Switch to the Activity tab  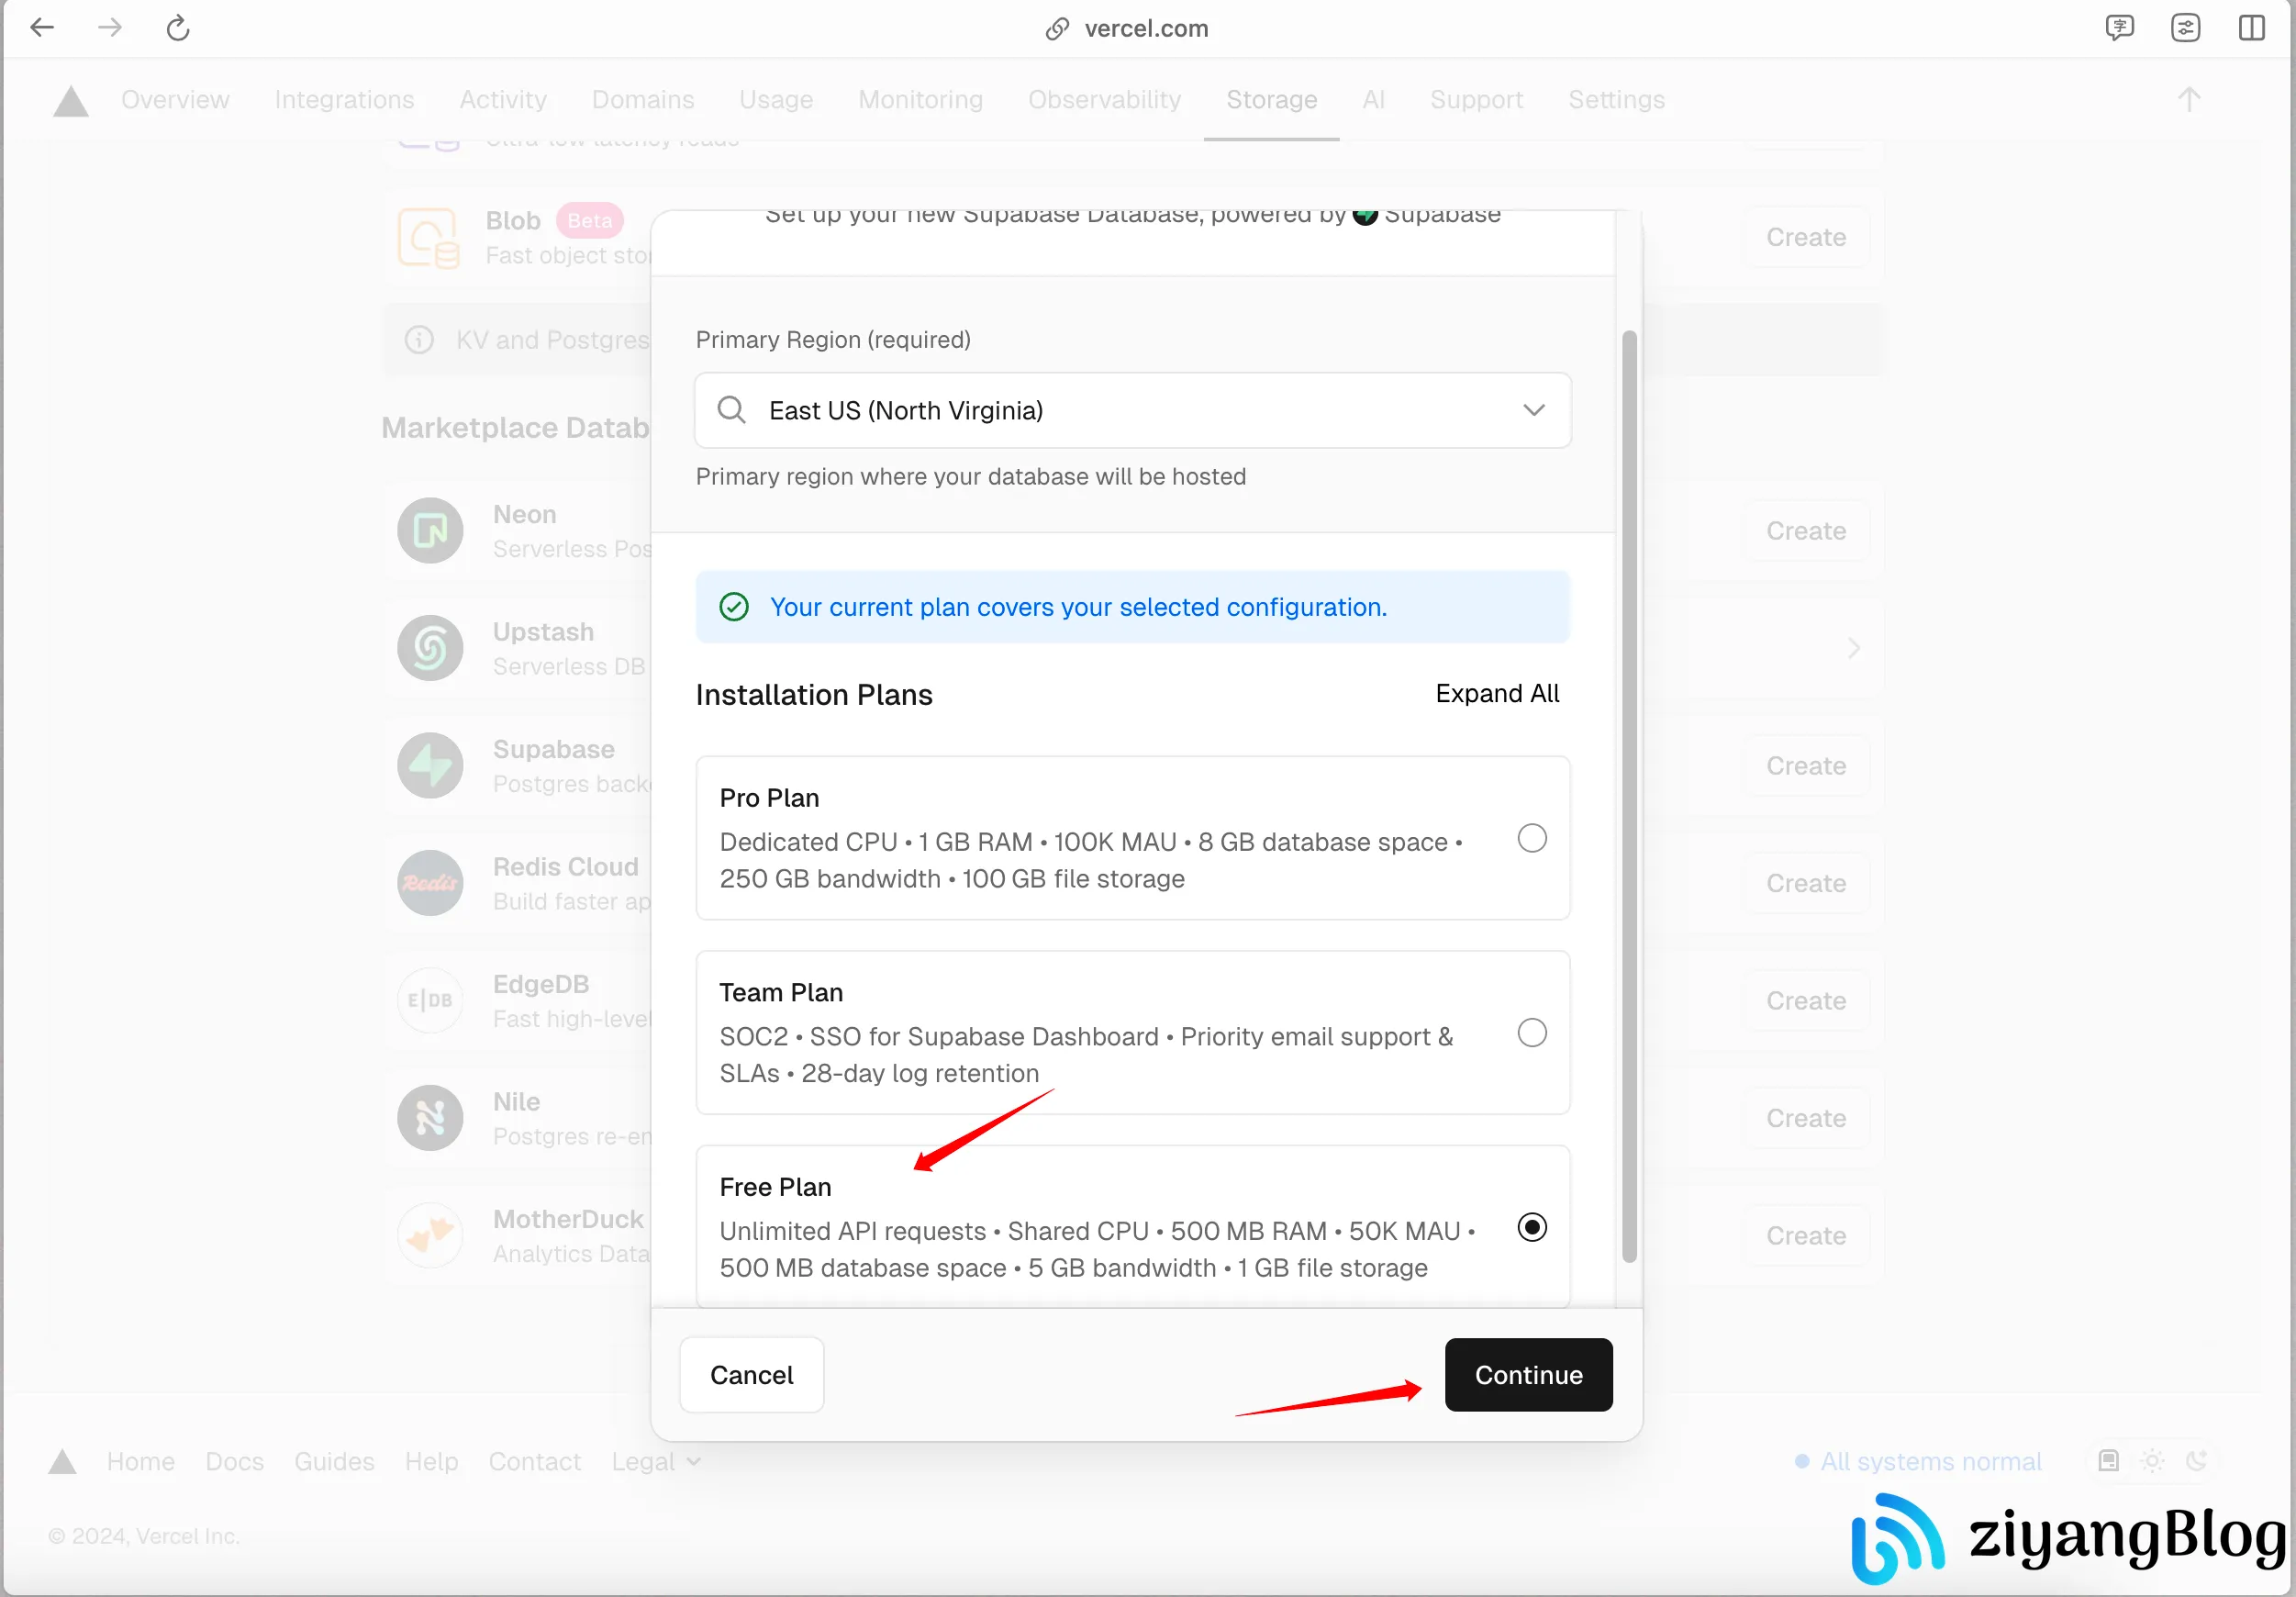click(x=503, y=100)
